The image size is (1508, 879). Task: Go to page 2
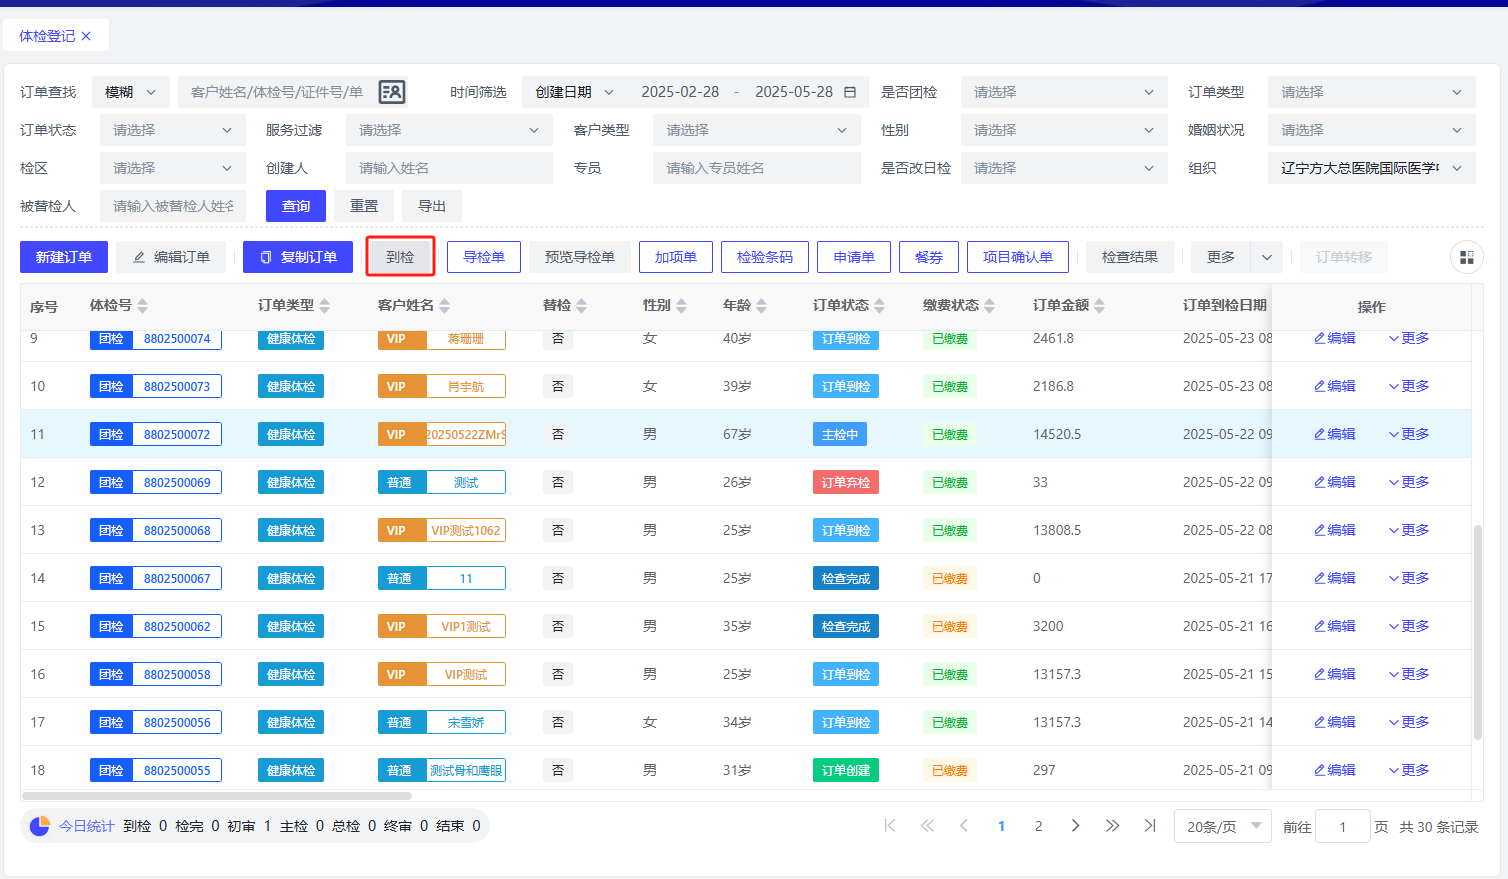click(1038, 826)
